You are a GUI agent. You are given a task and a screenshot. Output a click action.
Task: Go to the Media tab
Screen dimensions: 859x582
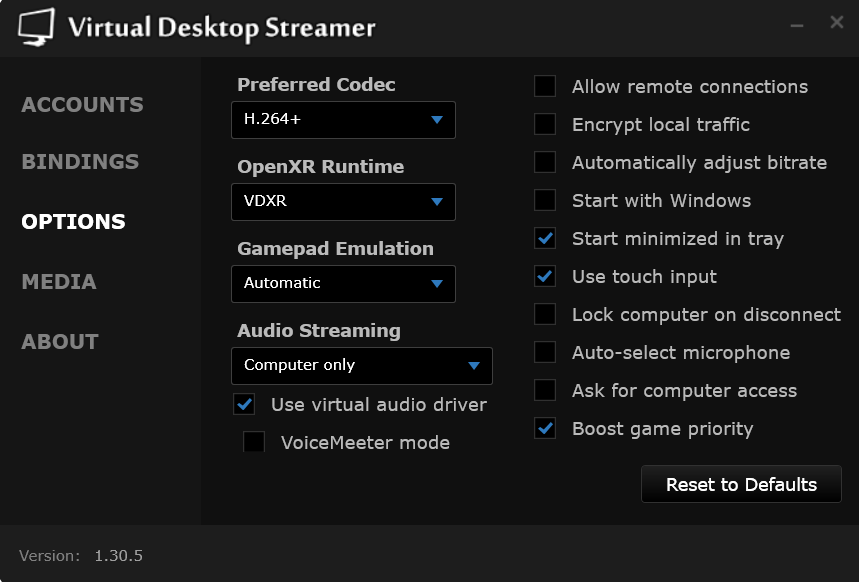tap(59, 282)
